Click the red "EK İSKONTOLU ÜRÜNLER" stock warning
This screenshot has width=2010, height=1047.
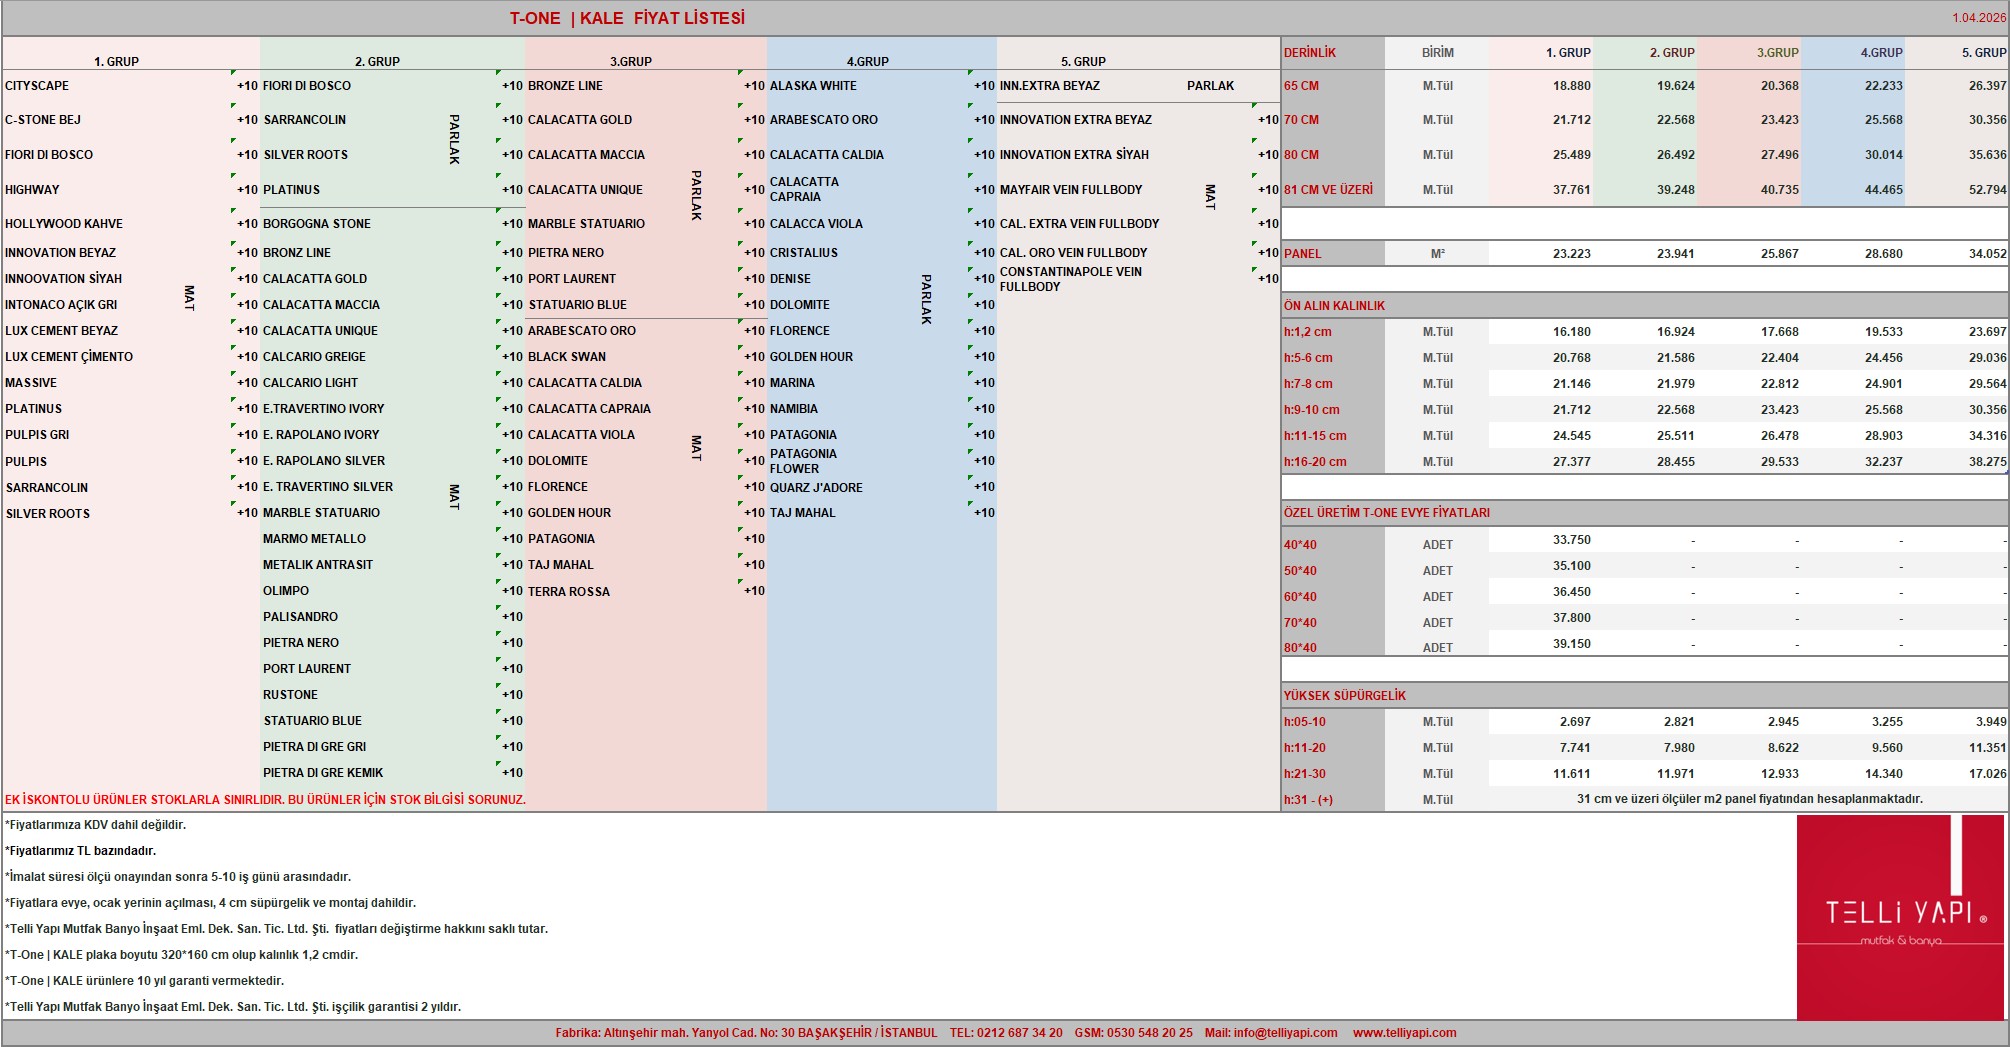pyautogui.click(x=265, y=800)
